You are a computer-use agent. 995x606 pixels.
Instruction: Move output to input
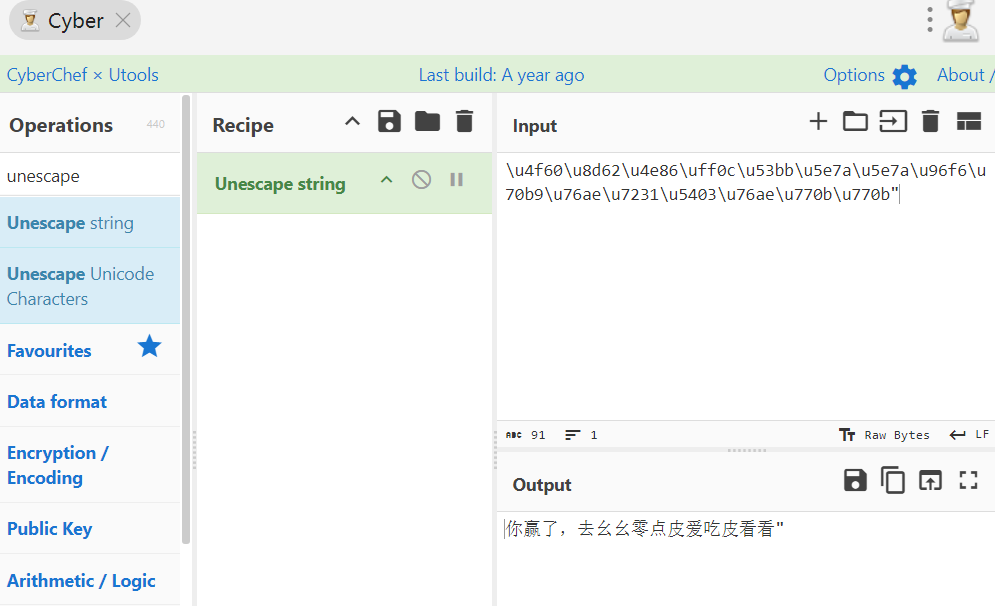(930, 480)
